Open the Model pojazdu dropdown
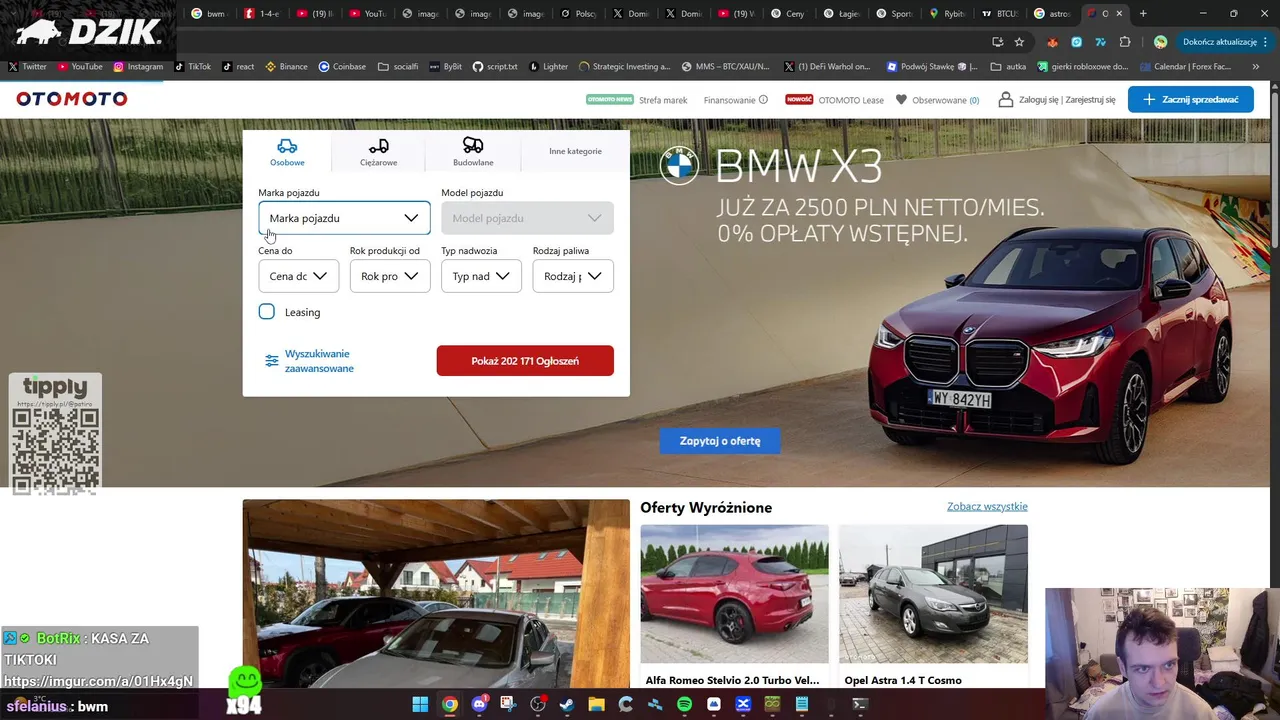 coord(527,218)
